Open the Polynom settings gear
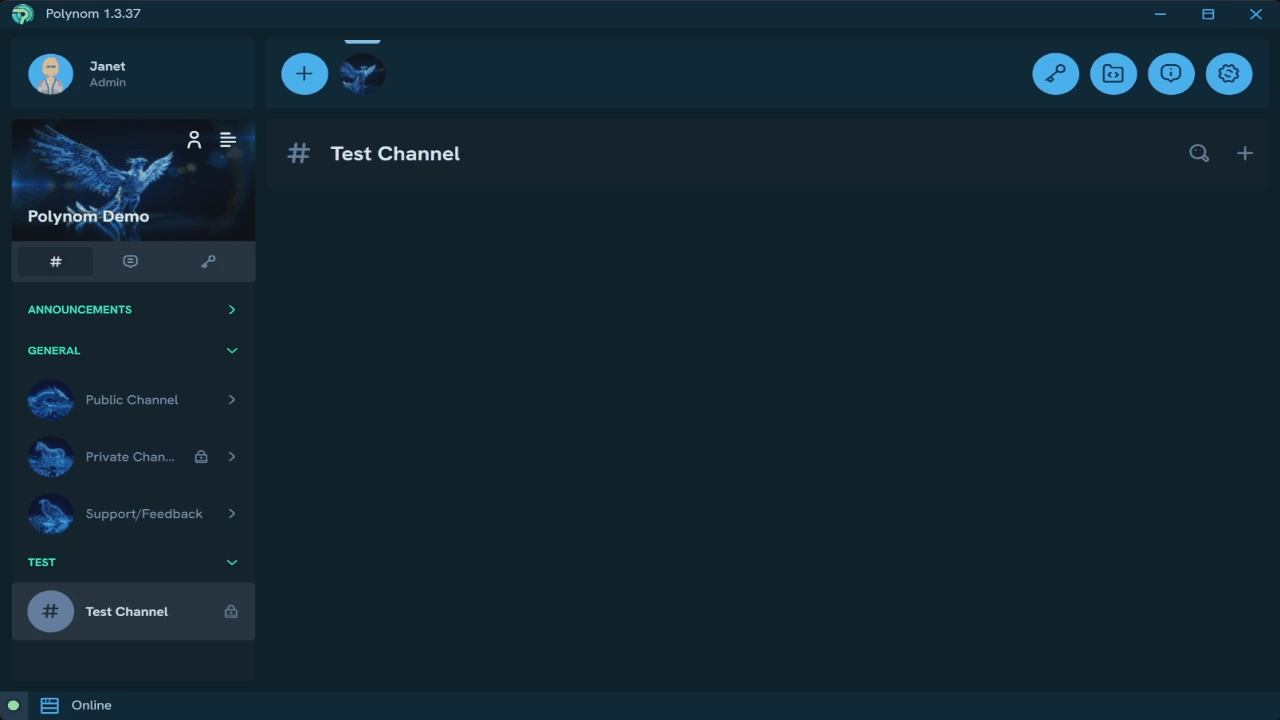 pos(1229,73)
